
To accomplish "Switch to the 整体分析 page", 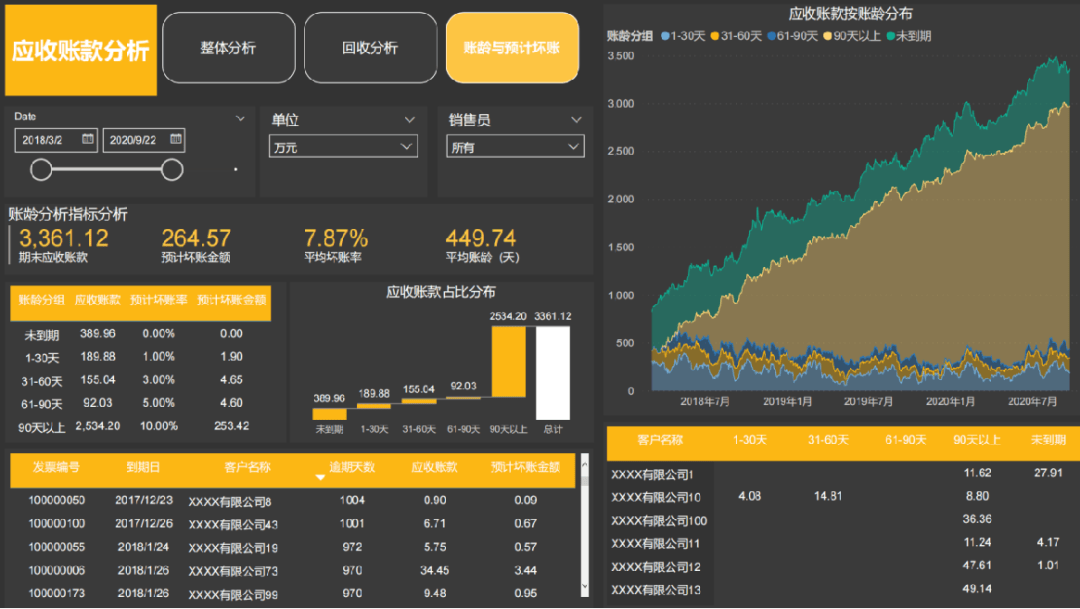I will [x=228, y=48].
